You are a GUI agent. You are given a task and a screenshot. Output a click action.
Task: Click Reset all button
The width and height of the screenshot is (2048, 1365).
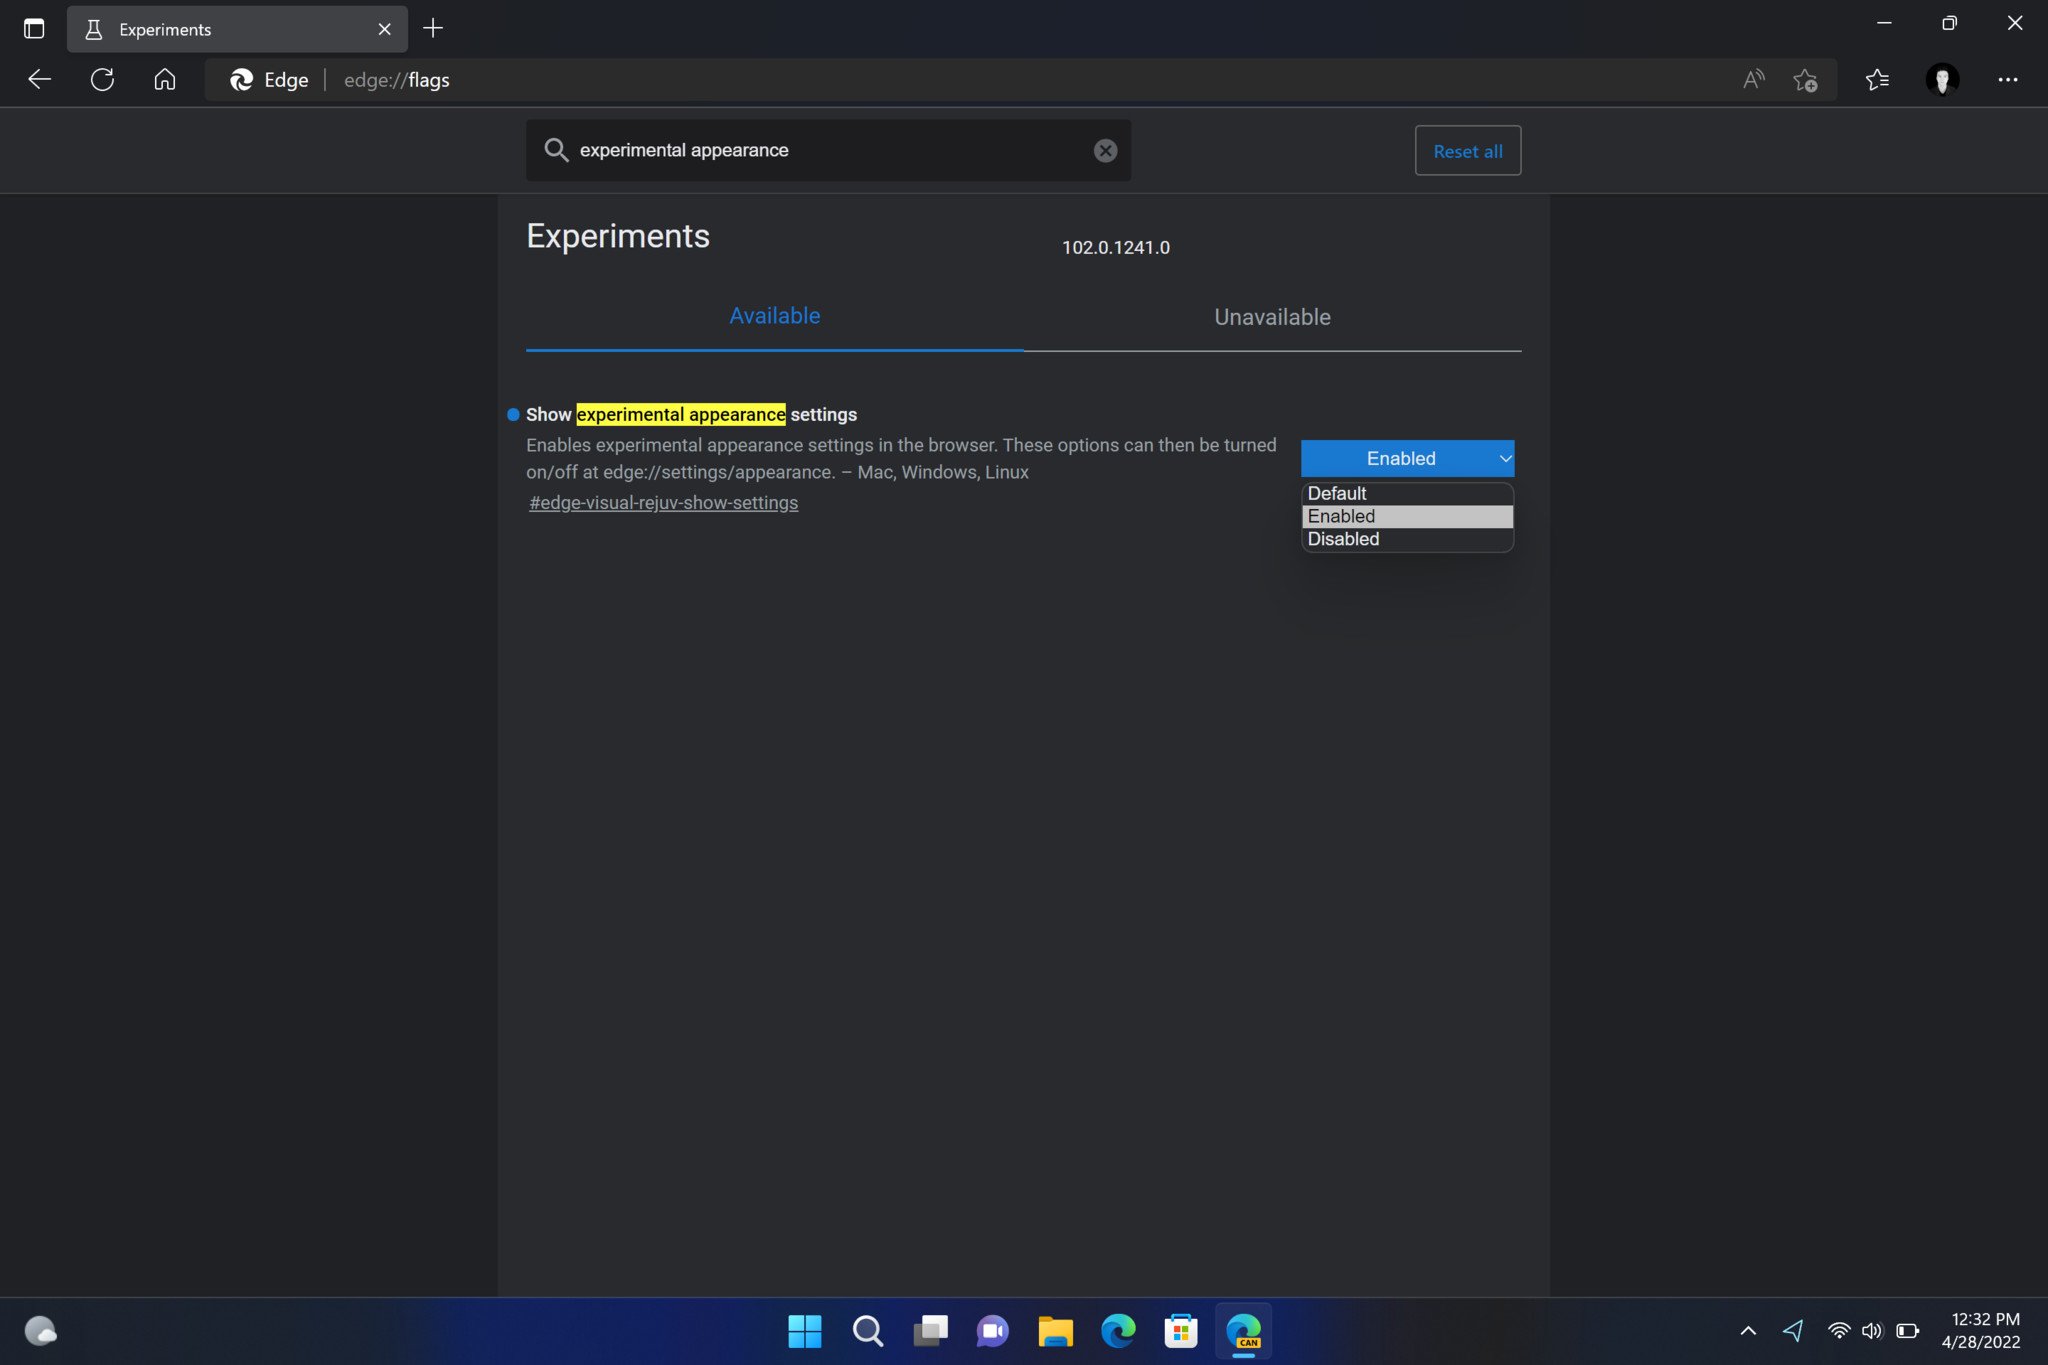[1468, 149]
